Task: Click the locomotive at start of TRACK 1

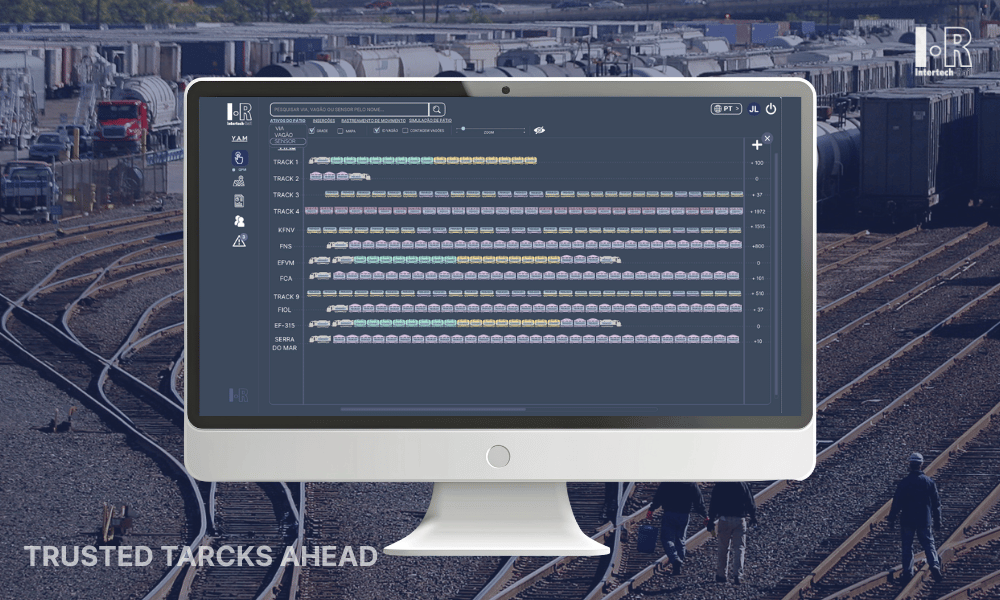Action: (x=320, y=161)
